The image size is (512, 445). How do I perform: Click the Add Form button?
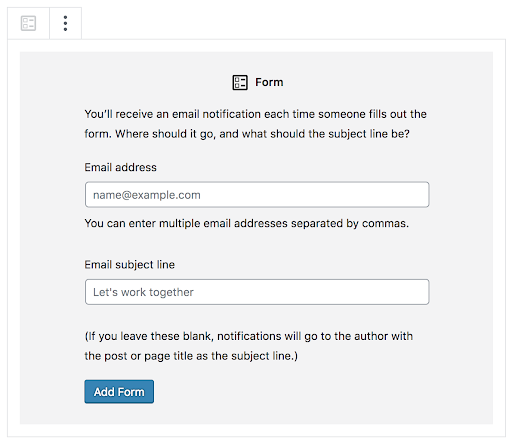(x=119, y=392)
